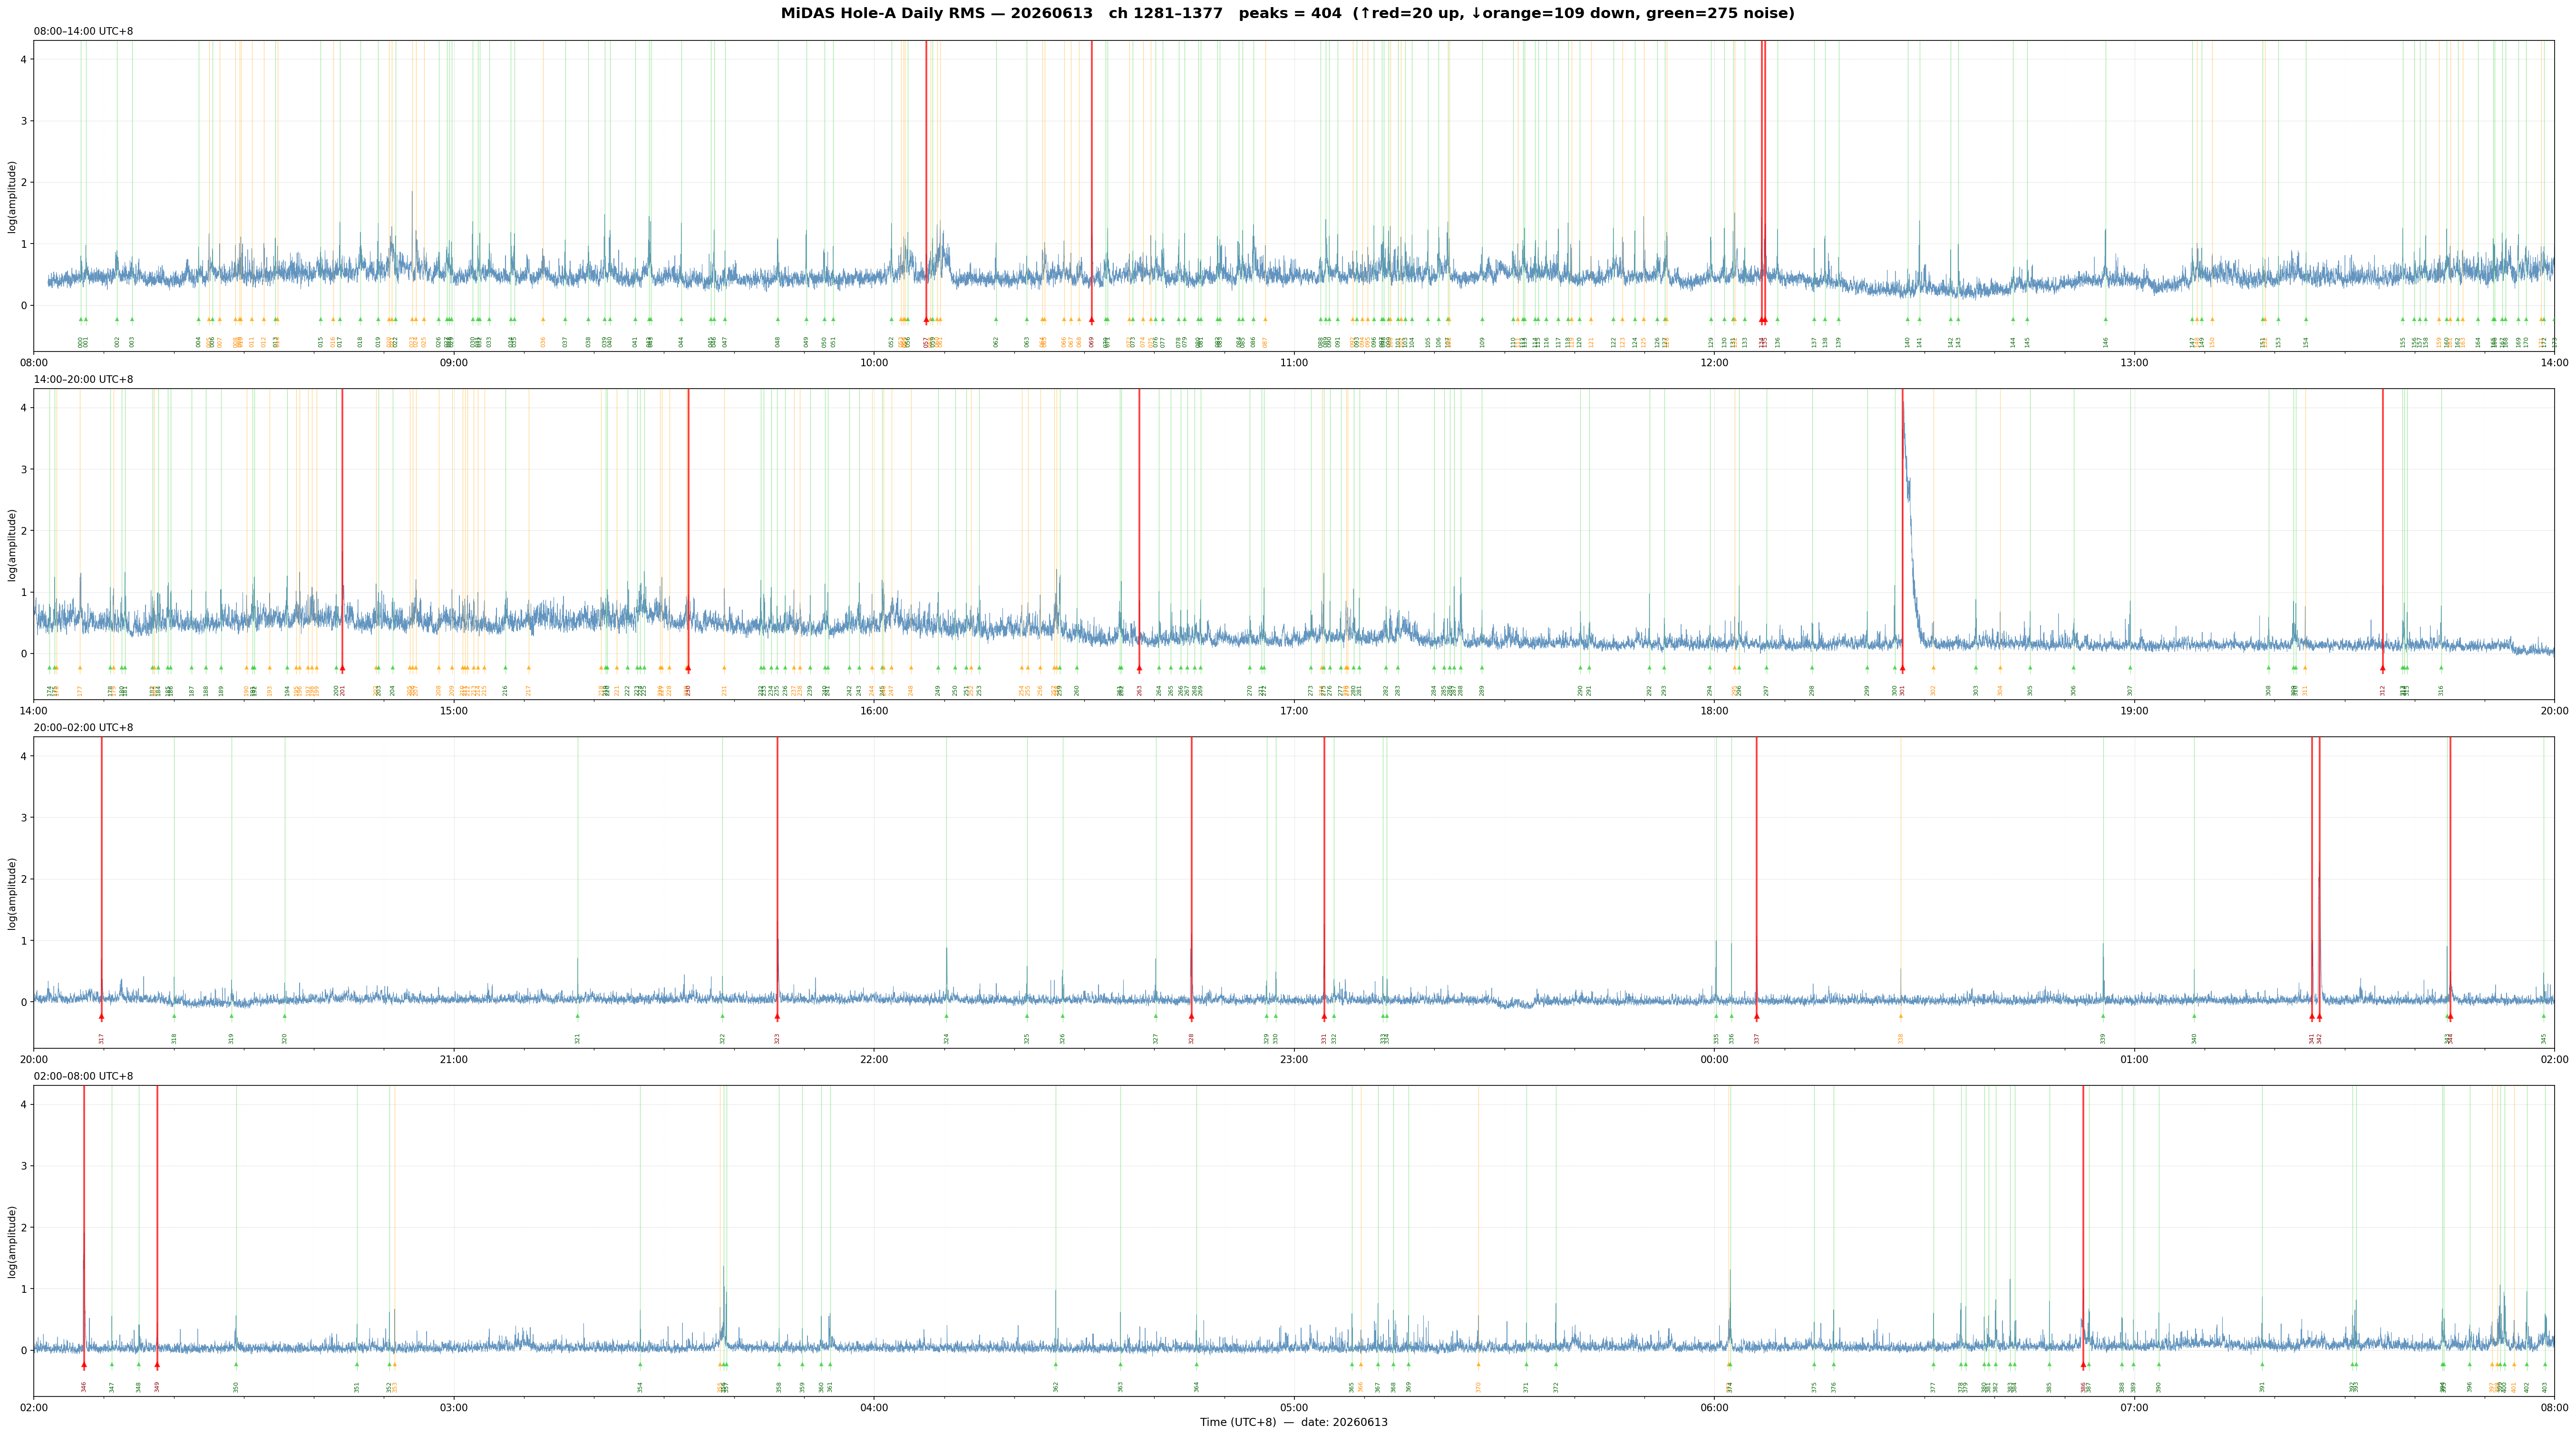Click the green noise marker labeled 319
2576x1435 pixels.
(x=231, y=1016)
